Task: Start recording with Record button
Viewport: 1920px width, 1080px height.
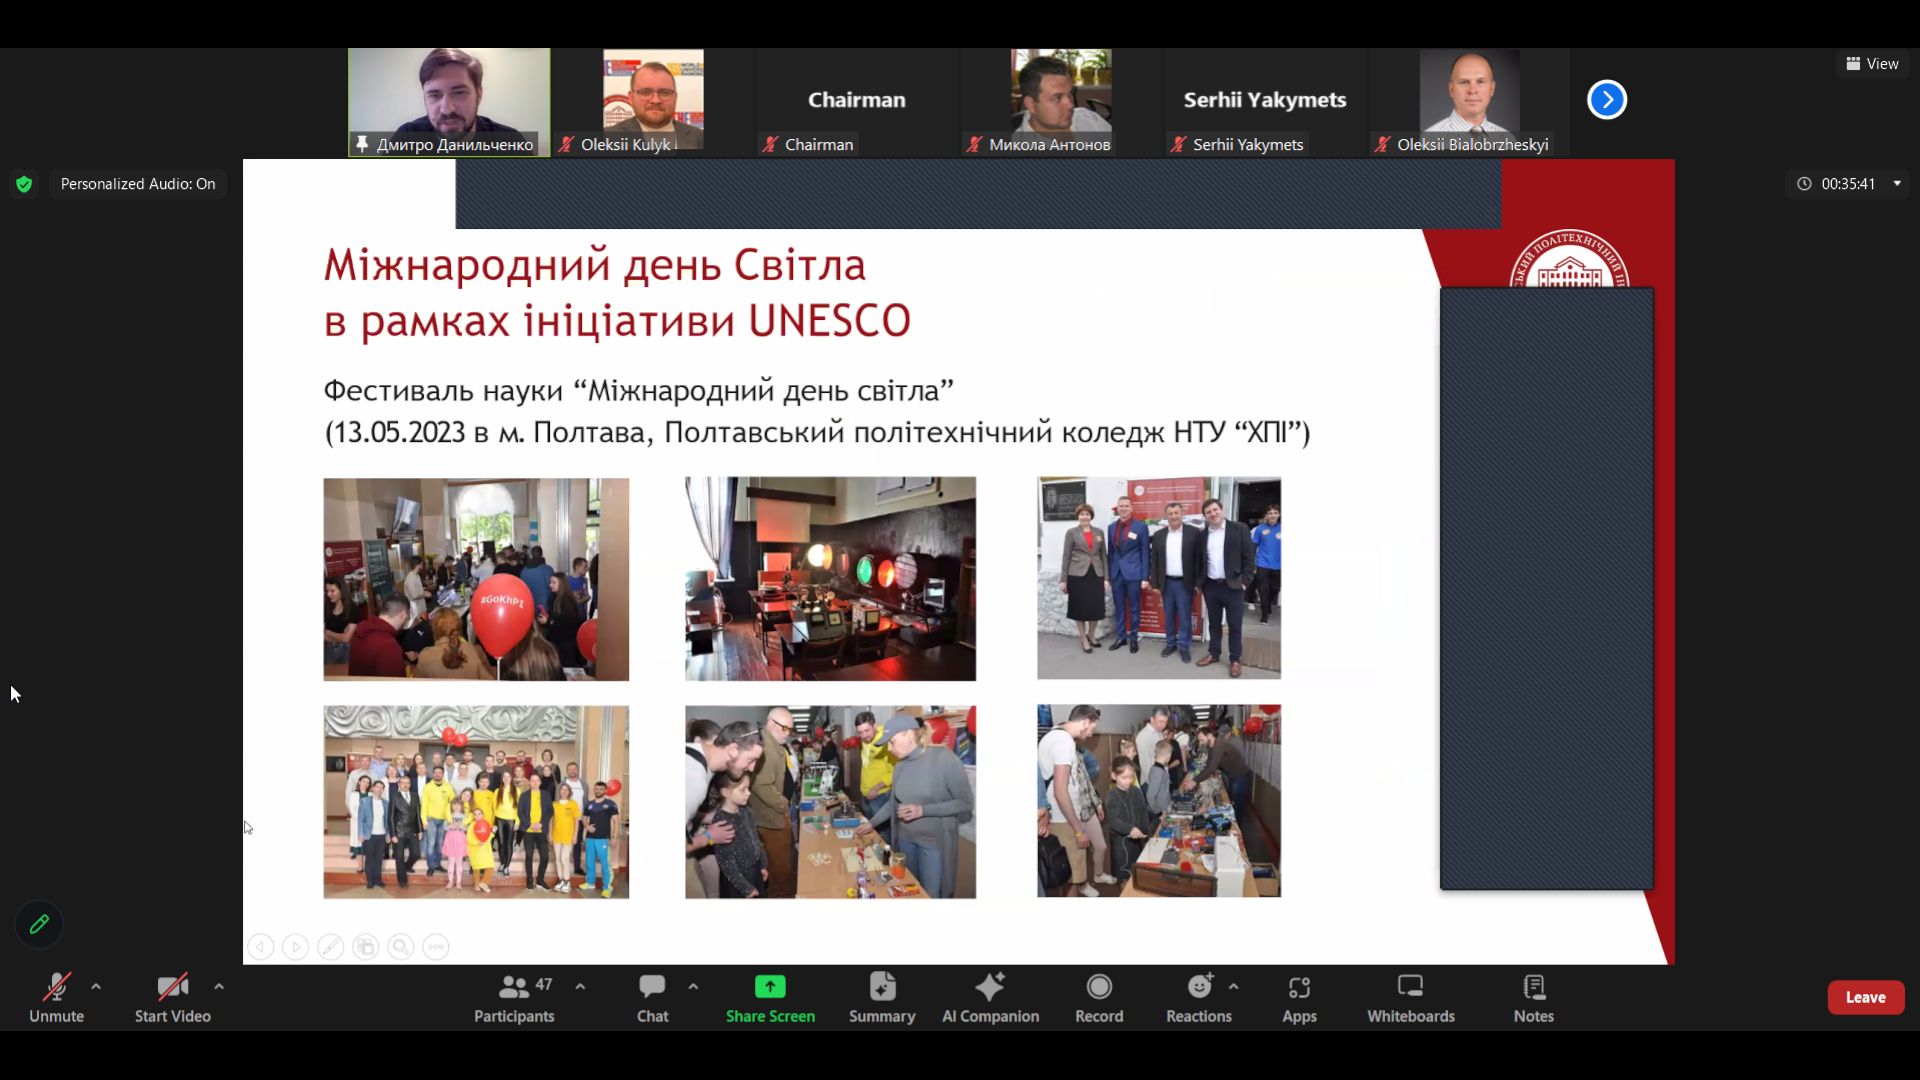Action: click(x=1099, y=997)
